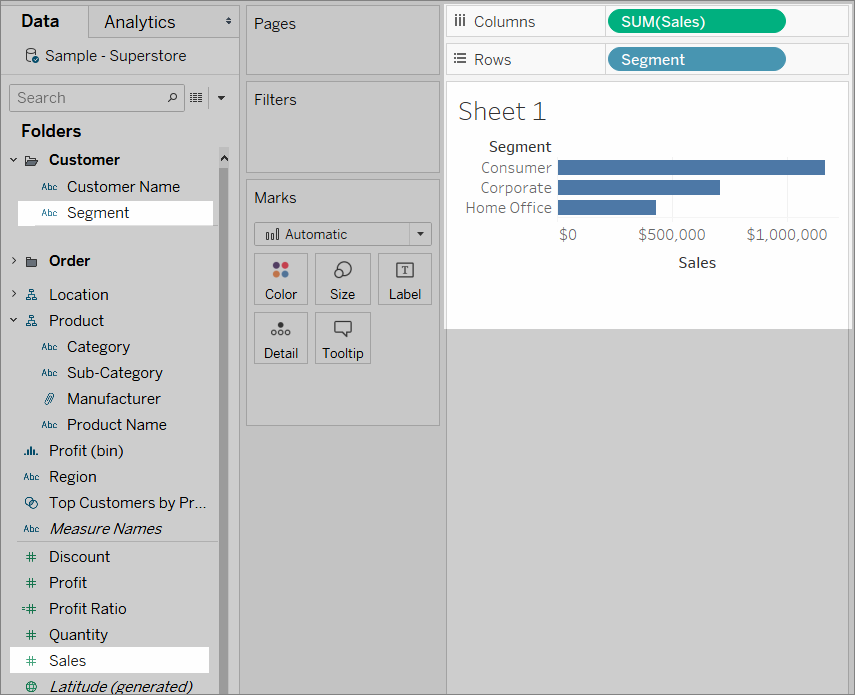Select the SUM(Sales) pill on Columns
The height and width of the screenshot is (695, 855).
[x=696, y=21]
